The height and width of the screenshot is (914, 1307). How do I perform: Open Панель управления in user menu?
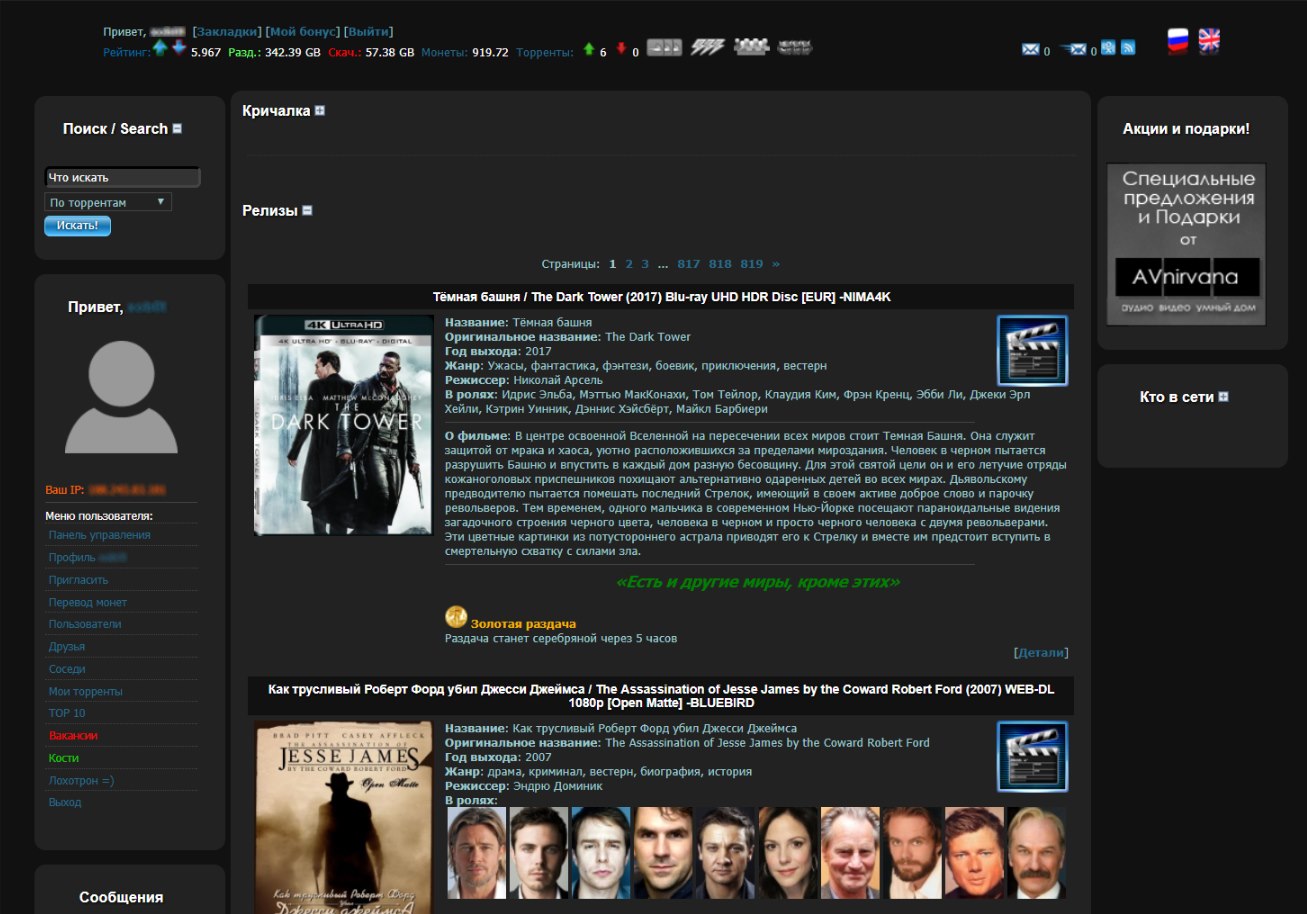pos(100,535)
